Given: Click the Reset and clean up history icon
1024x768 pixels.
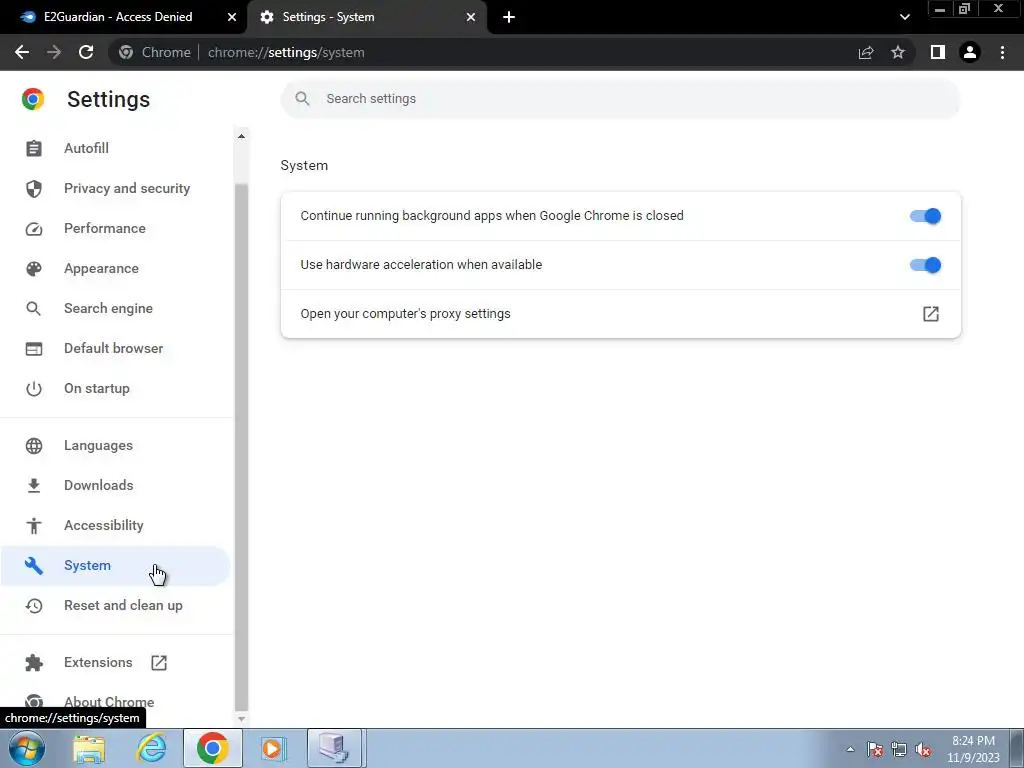Looking at the screenshot, I should pyautogui.click(x=33, y=605).
